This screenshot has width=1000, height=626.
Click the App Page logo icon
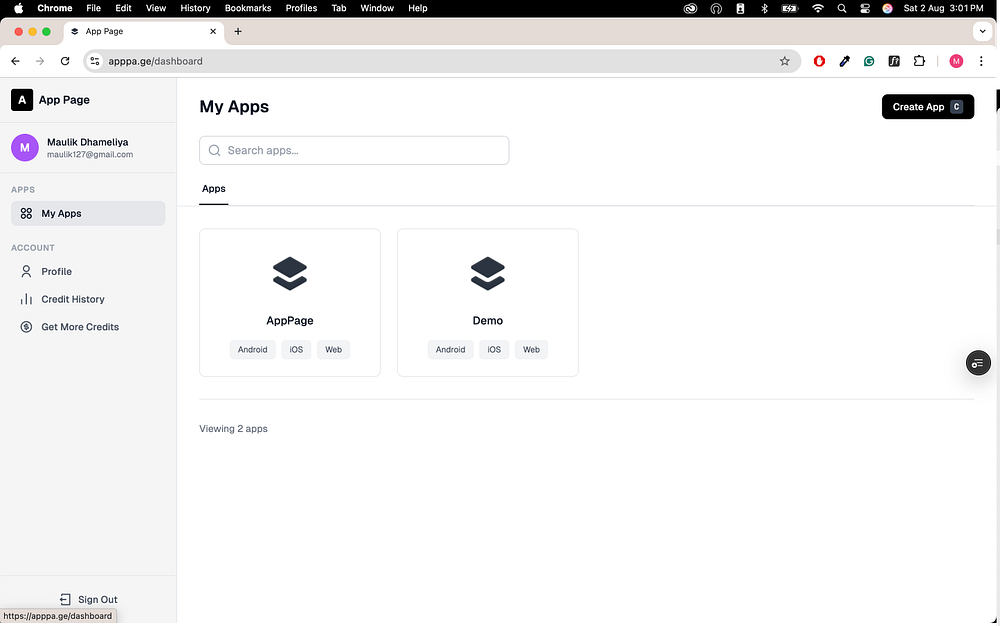(x=22, y=99)
